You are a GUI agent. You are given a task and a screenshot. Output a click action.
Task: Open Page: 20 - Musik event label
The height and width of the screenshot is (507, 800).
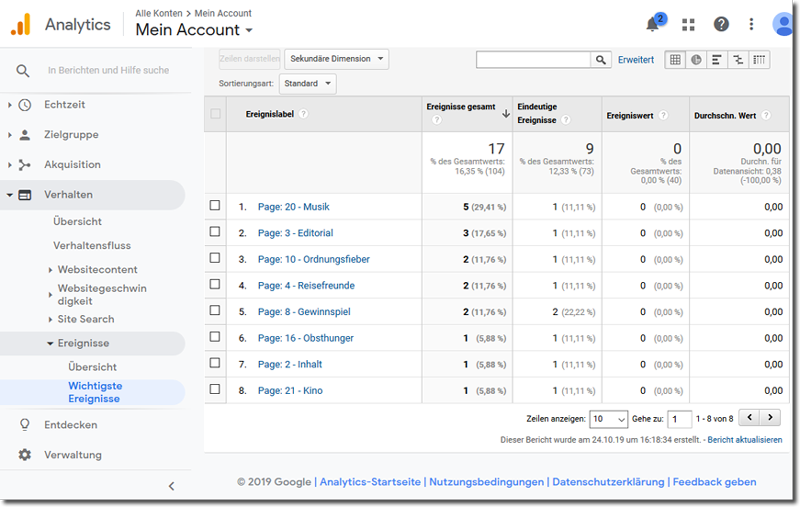(293, 207)
